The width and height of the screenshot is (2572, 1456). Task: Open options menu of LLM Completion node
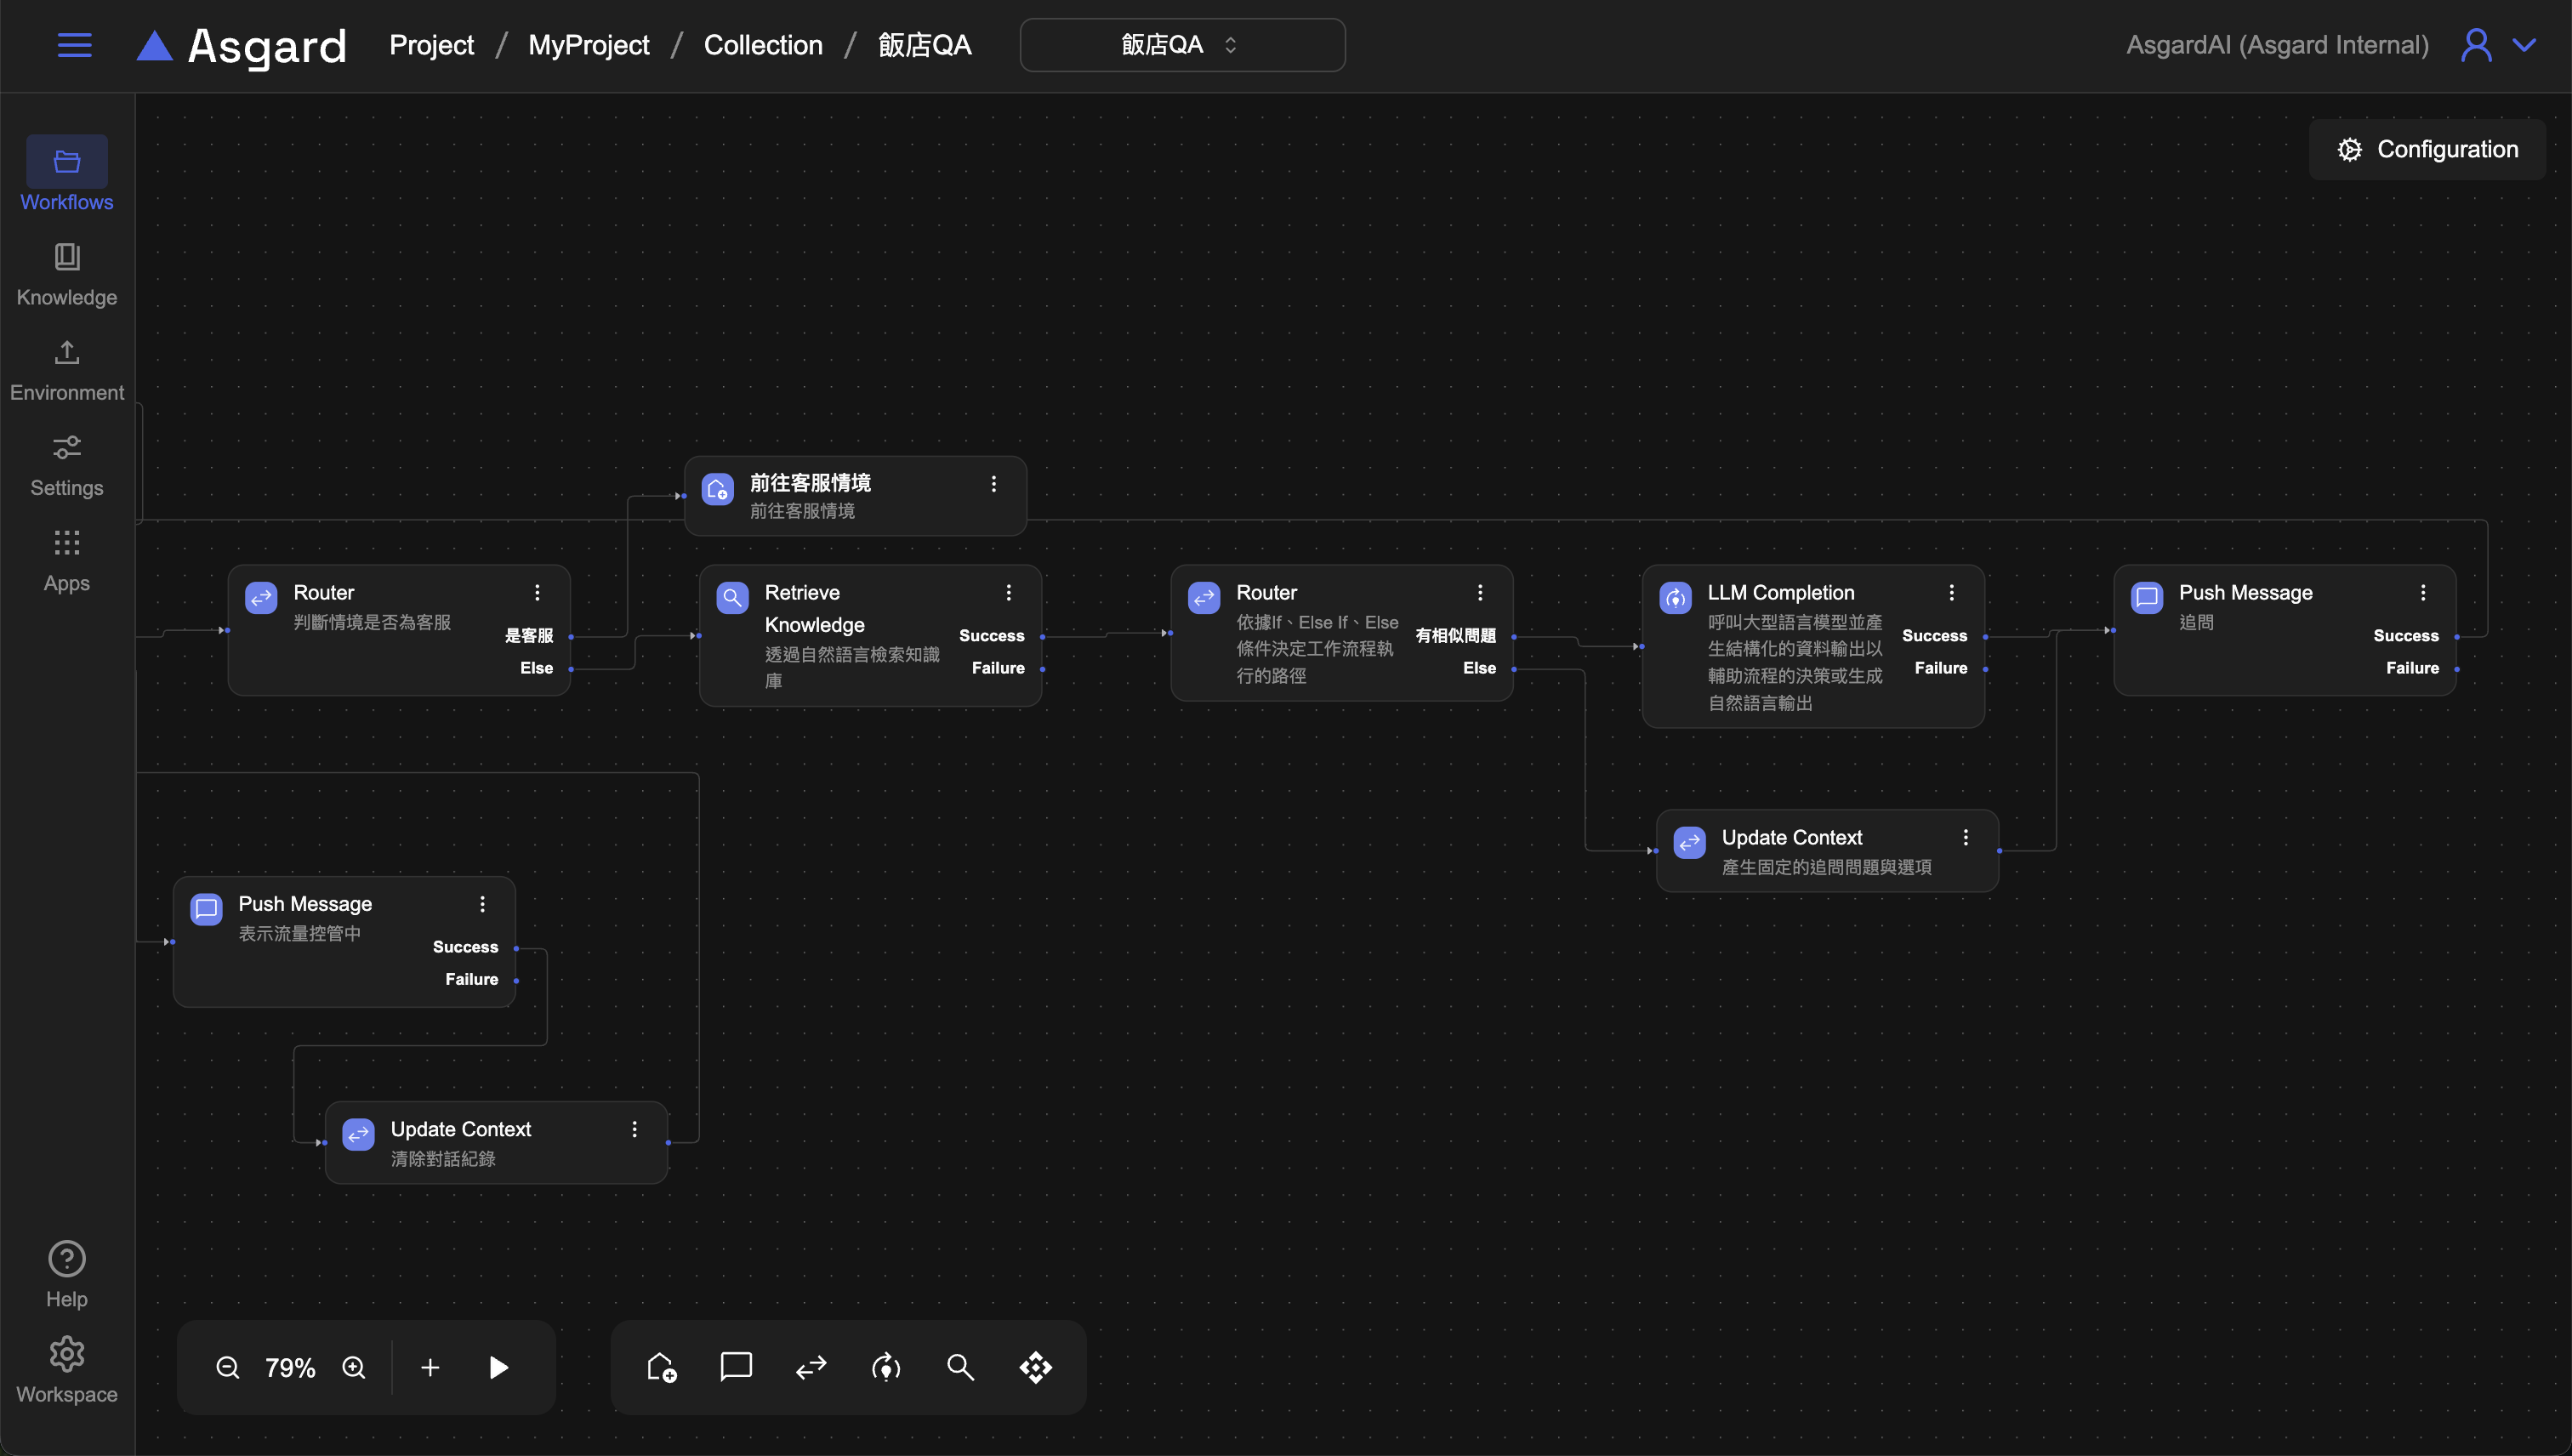[x=1951, y=593]
